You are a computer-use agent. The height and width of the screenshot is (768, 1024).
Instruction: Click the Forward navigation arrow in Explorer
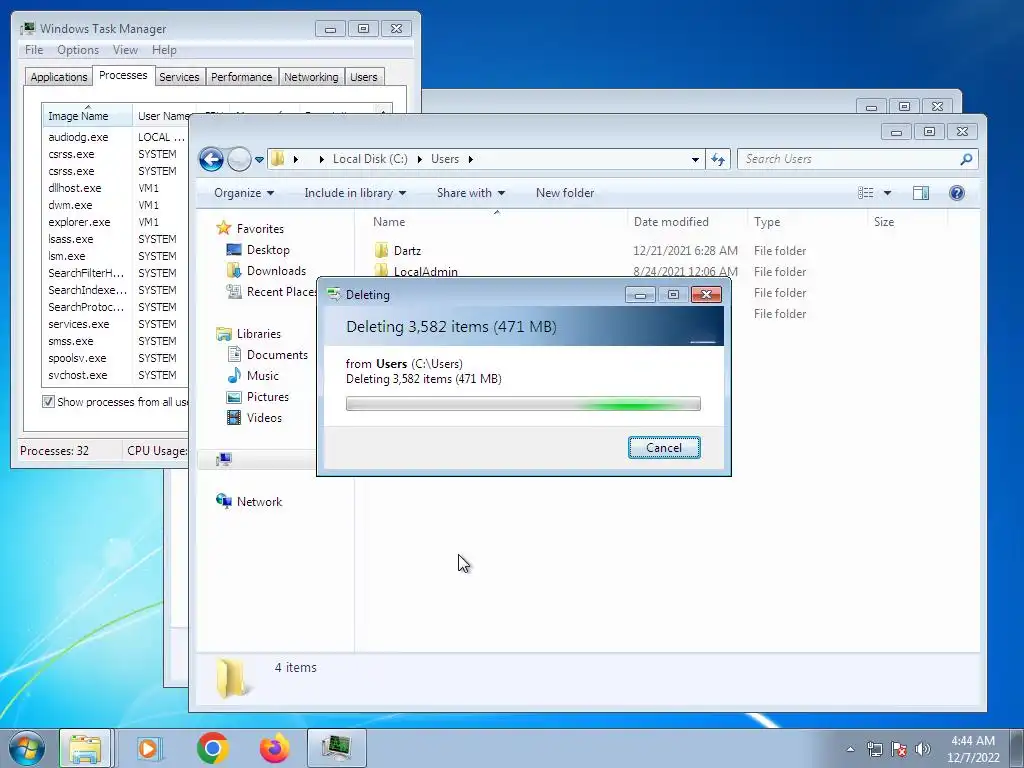pos(239,159)
